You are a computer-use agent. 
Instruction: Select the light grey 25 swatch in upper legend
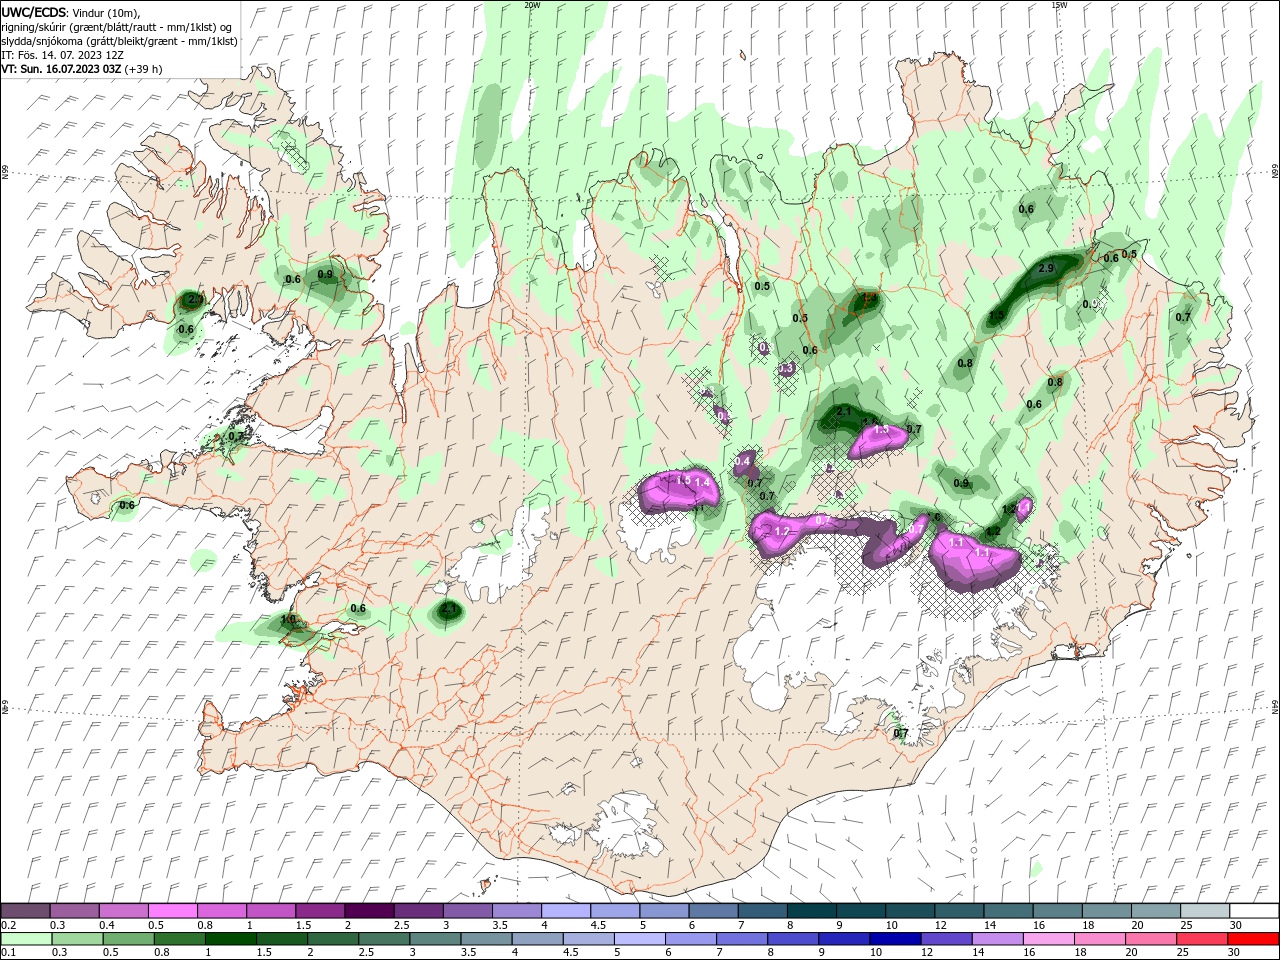[x=1205, y=911]
